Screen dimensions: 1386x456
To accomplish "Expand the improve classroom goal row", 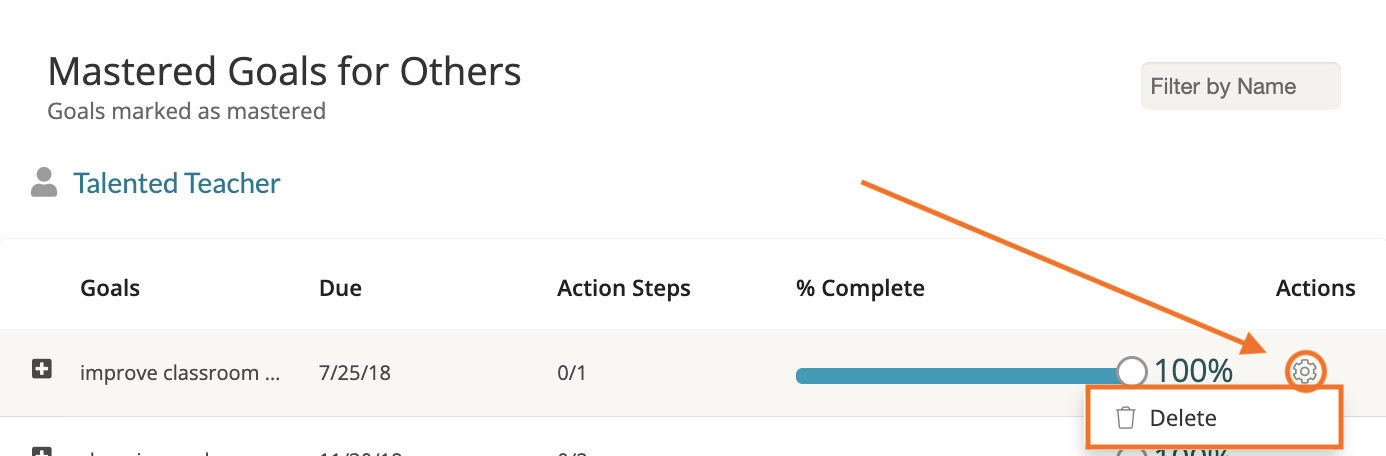I will coord(42,371).
